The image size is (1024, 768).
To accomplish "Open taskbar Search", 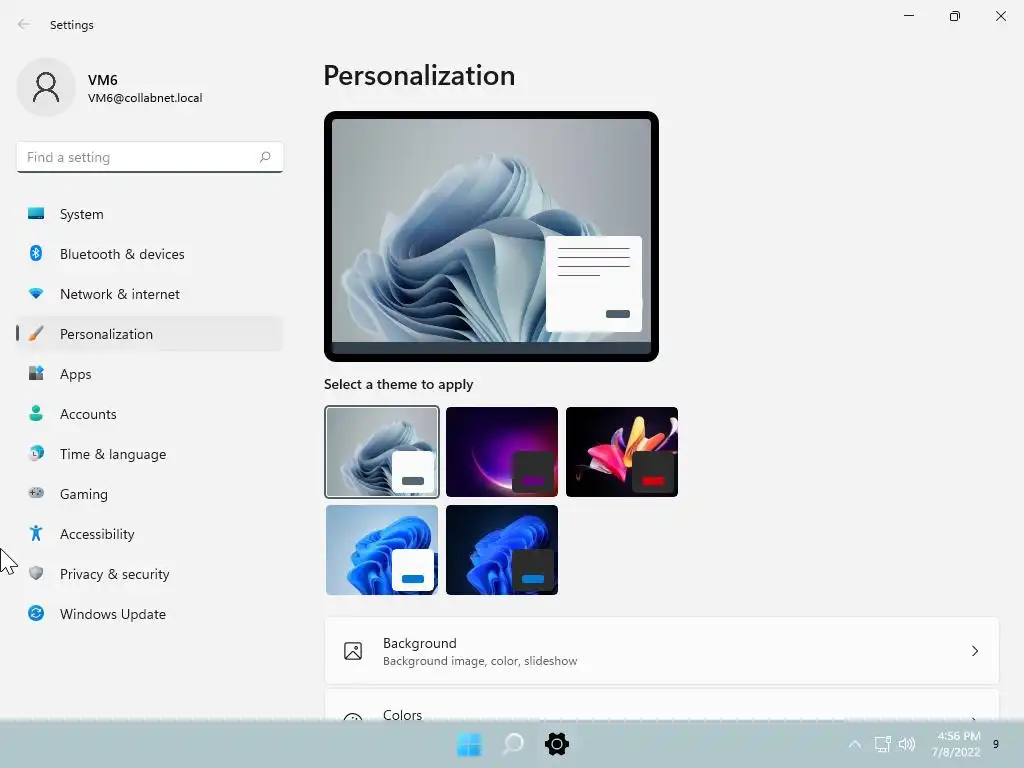I will [513, 744].
